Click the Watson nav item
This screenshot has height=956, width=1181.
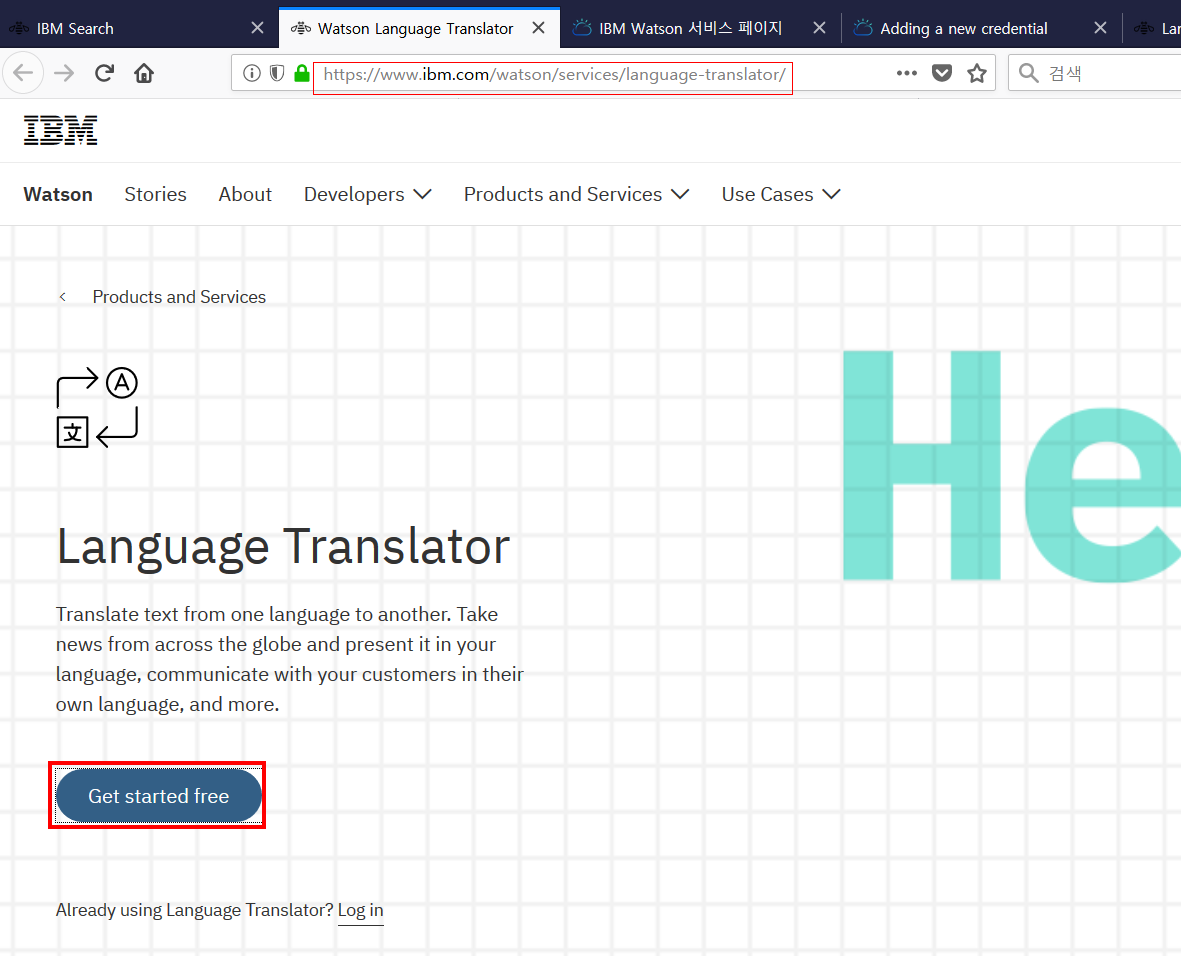pyautogui.click(x=58, y=194)
